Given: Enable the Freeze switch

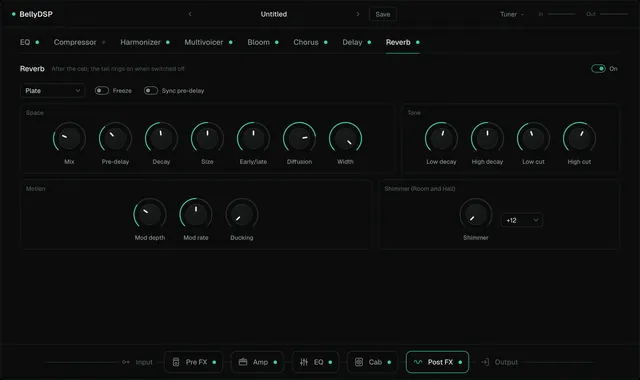Looking at the screenshot, I should click(102, 91).
